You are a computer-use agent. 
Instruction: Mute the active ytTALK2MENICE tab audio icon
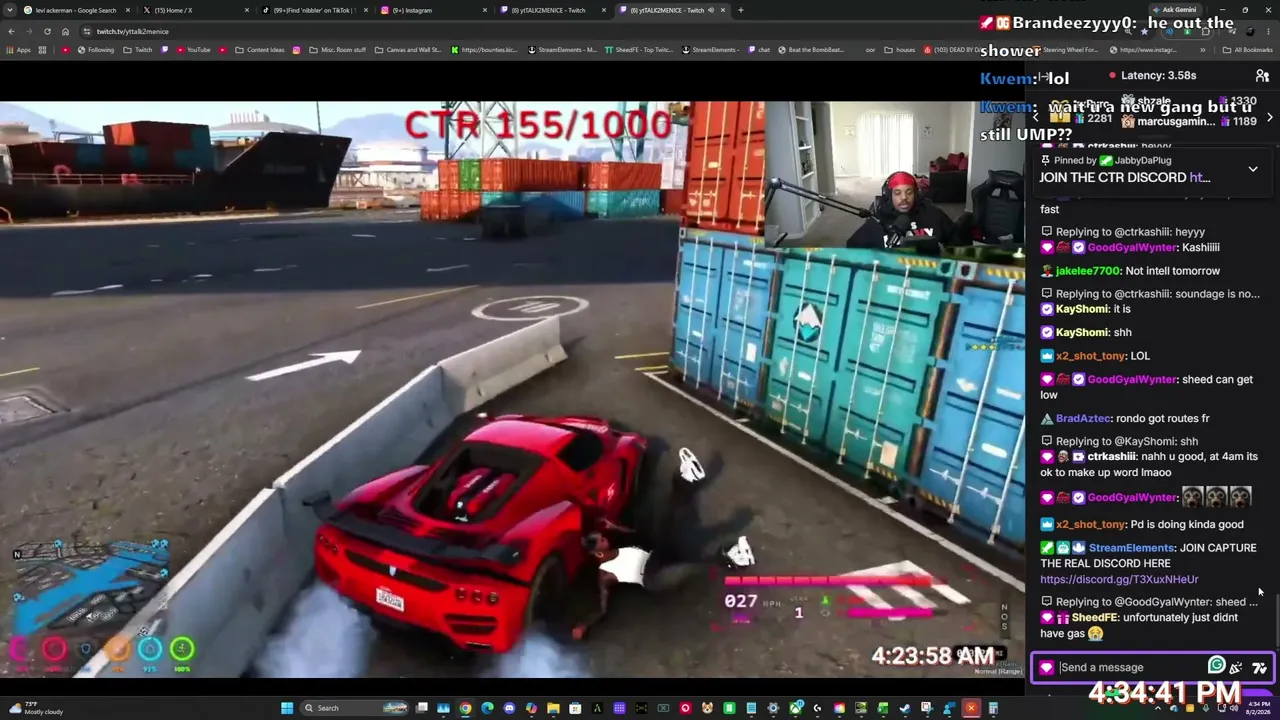pyautogui.click(x=711, y=10)
